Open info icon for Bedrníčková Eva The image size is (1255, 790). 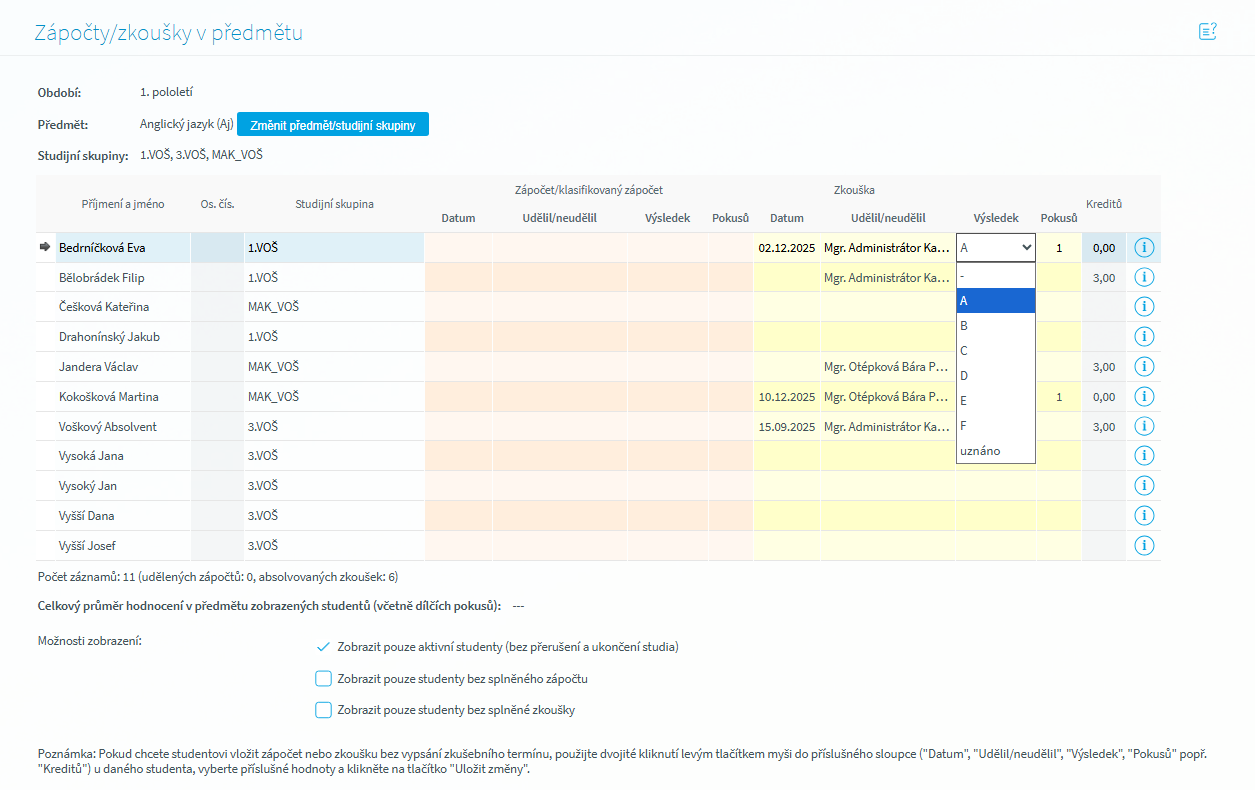(1144, 248)
